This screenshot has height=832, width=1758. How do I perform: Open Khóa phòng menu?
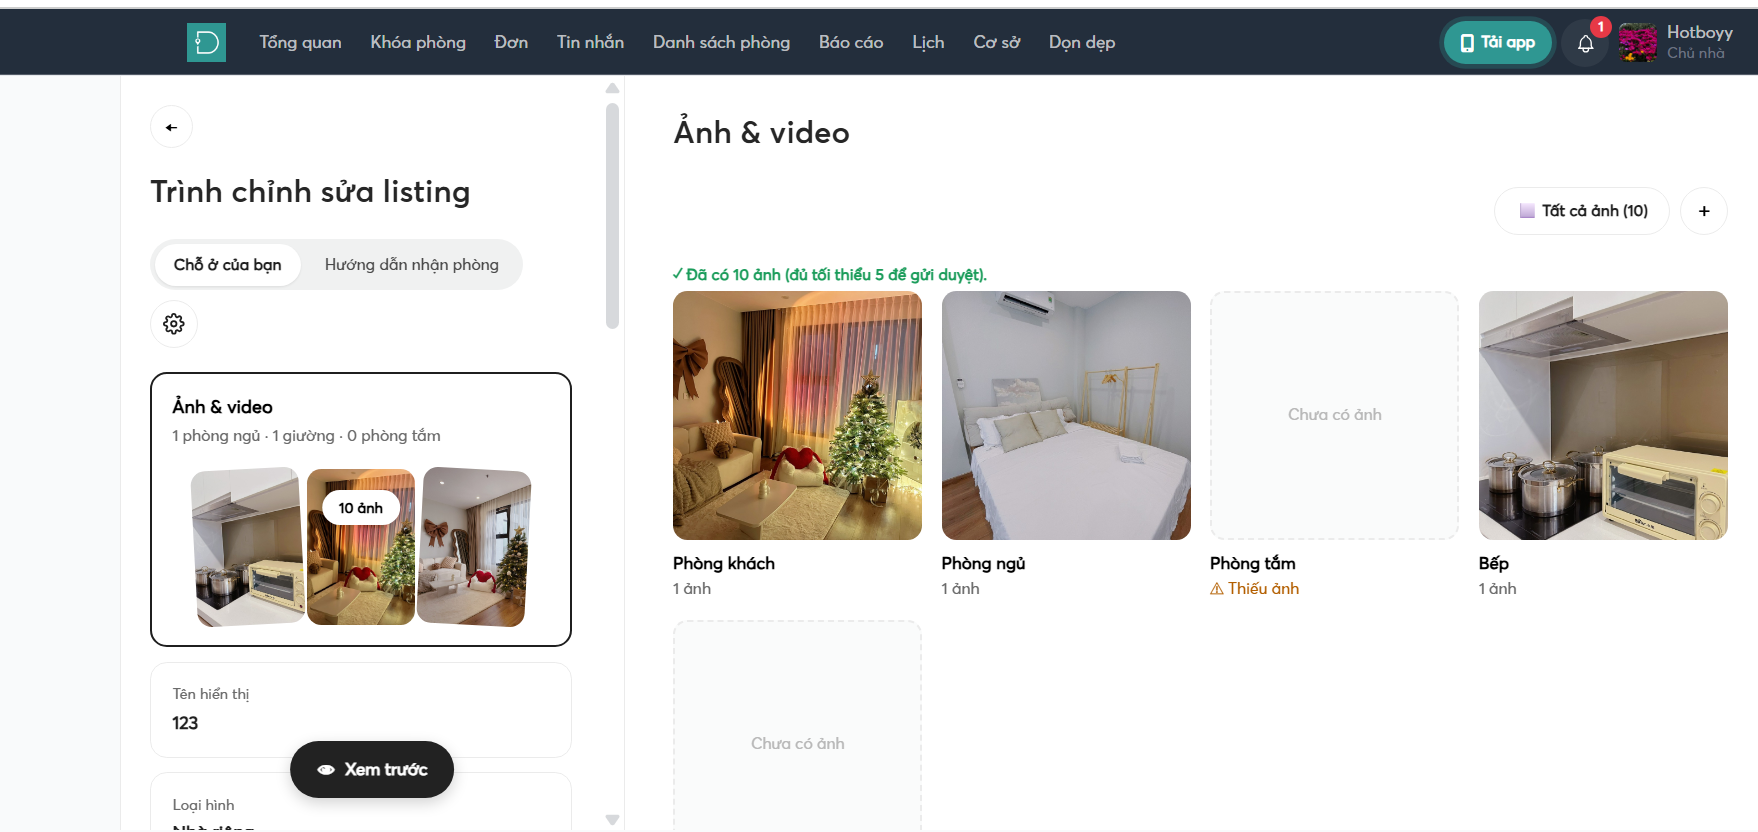pos(418,42)
